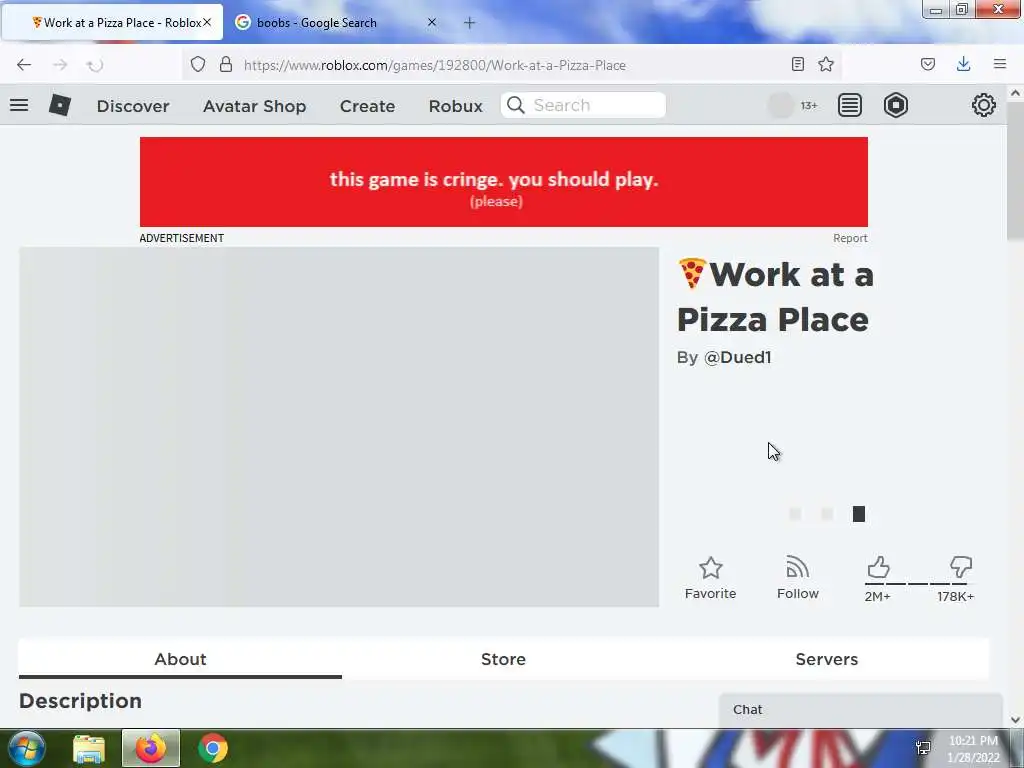Launch Google Chrome from taskbar
This screenshot has width=1024, height=768.
212,748
